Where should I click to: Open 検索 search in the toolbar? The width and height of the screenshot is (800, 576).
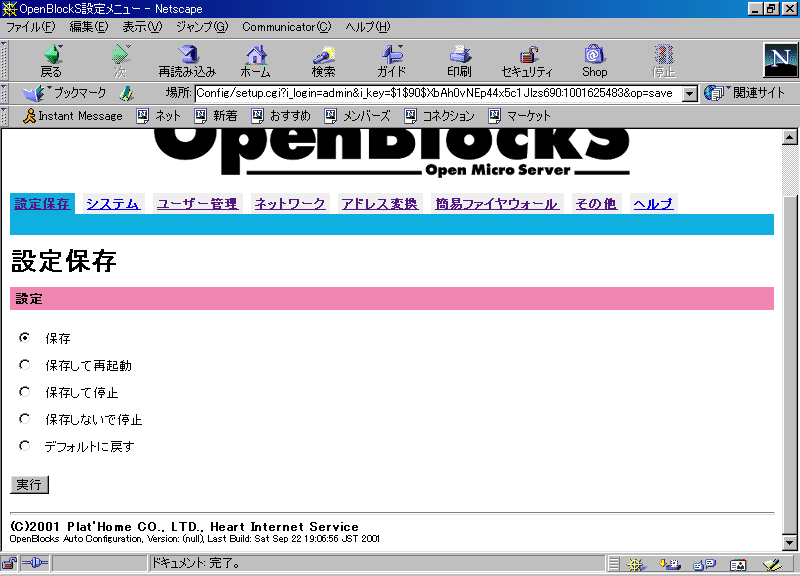pos(323,61)
